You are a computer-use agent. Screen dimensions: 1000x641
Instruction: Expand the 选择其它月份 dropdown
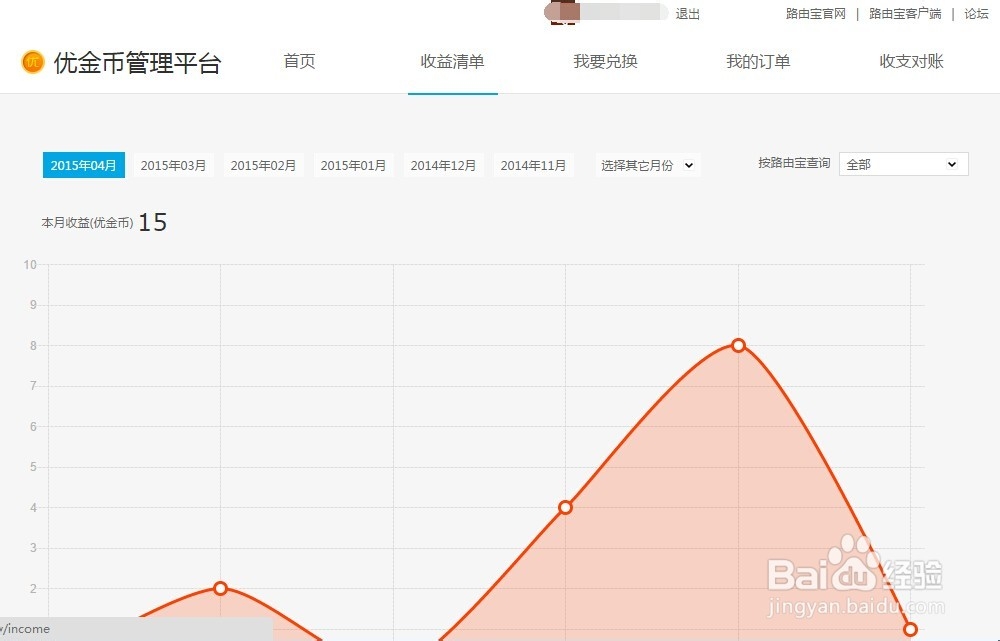click(647, 165)
